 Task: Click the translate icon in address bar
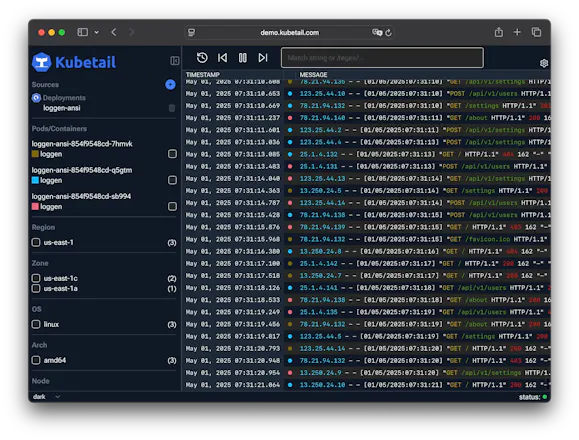click(377, 32)
